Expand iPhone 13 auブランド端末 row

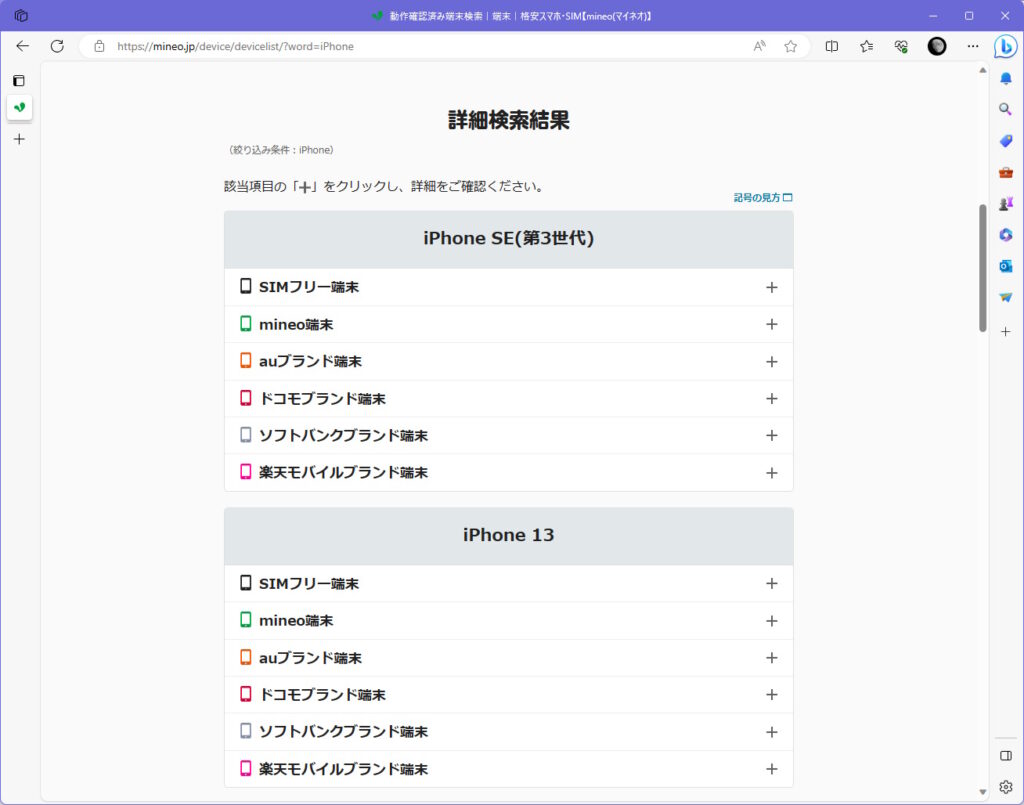(x=509, y=657)
